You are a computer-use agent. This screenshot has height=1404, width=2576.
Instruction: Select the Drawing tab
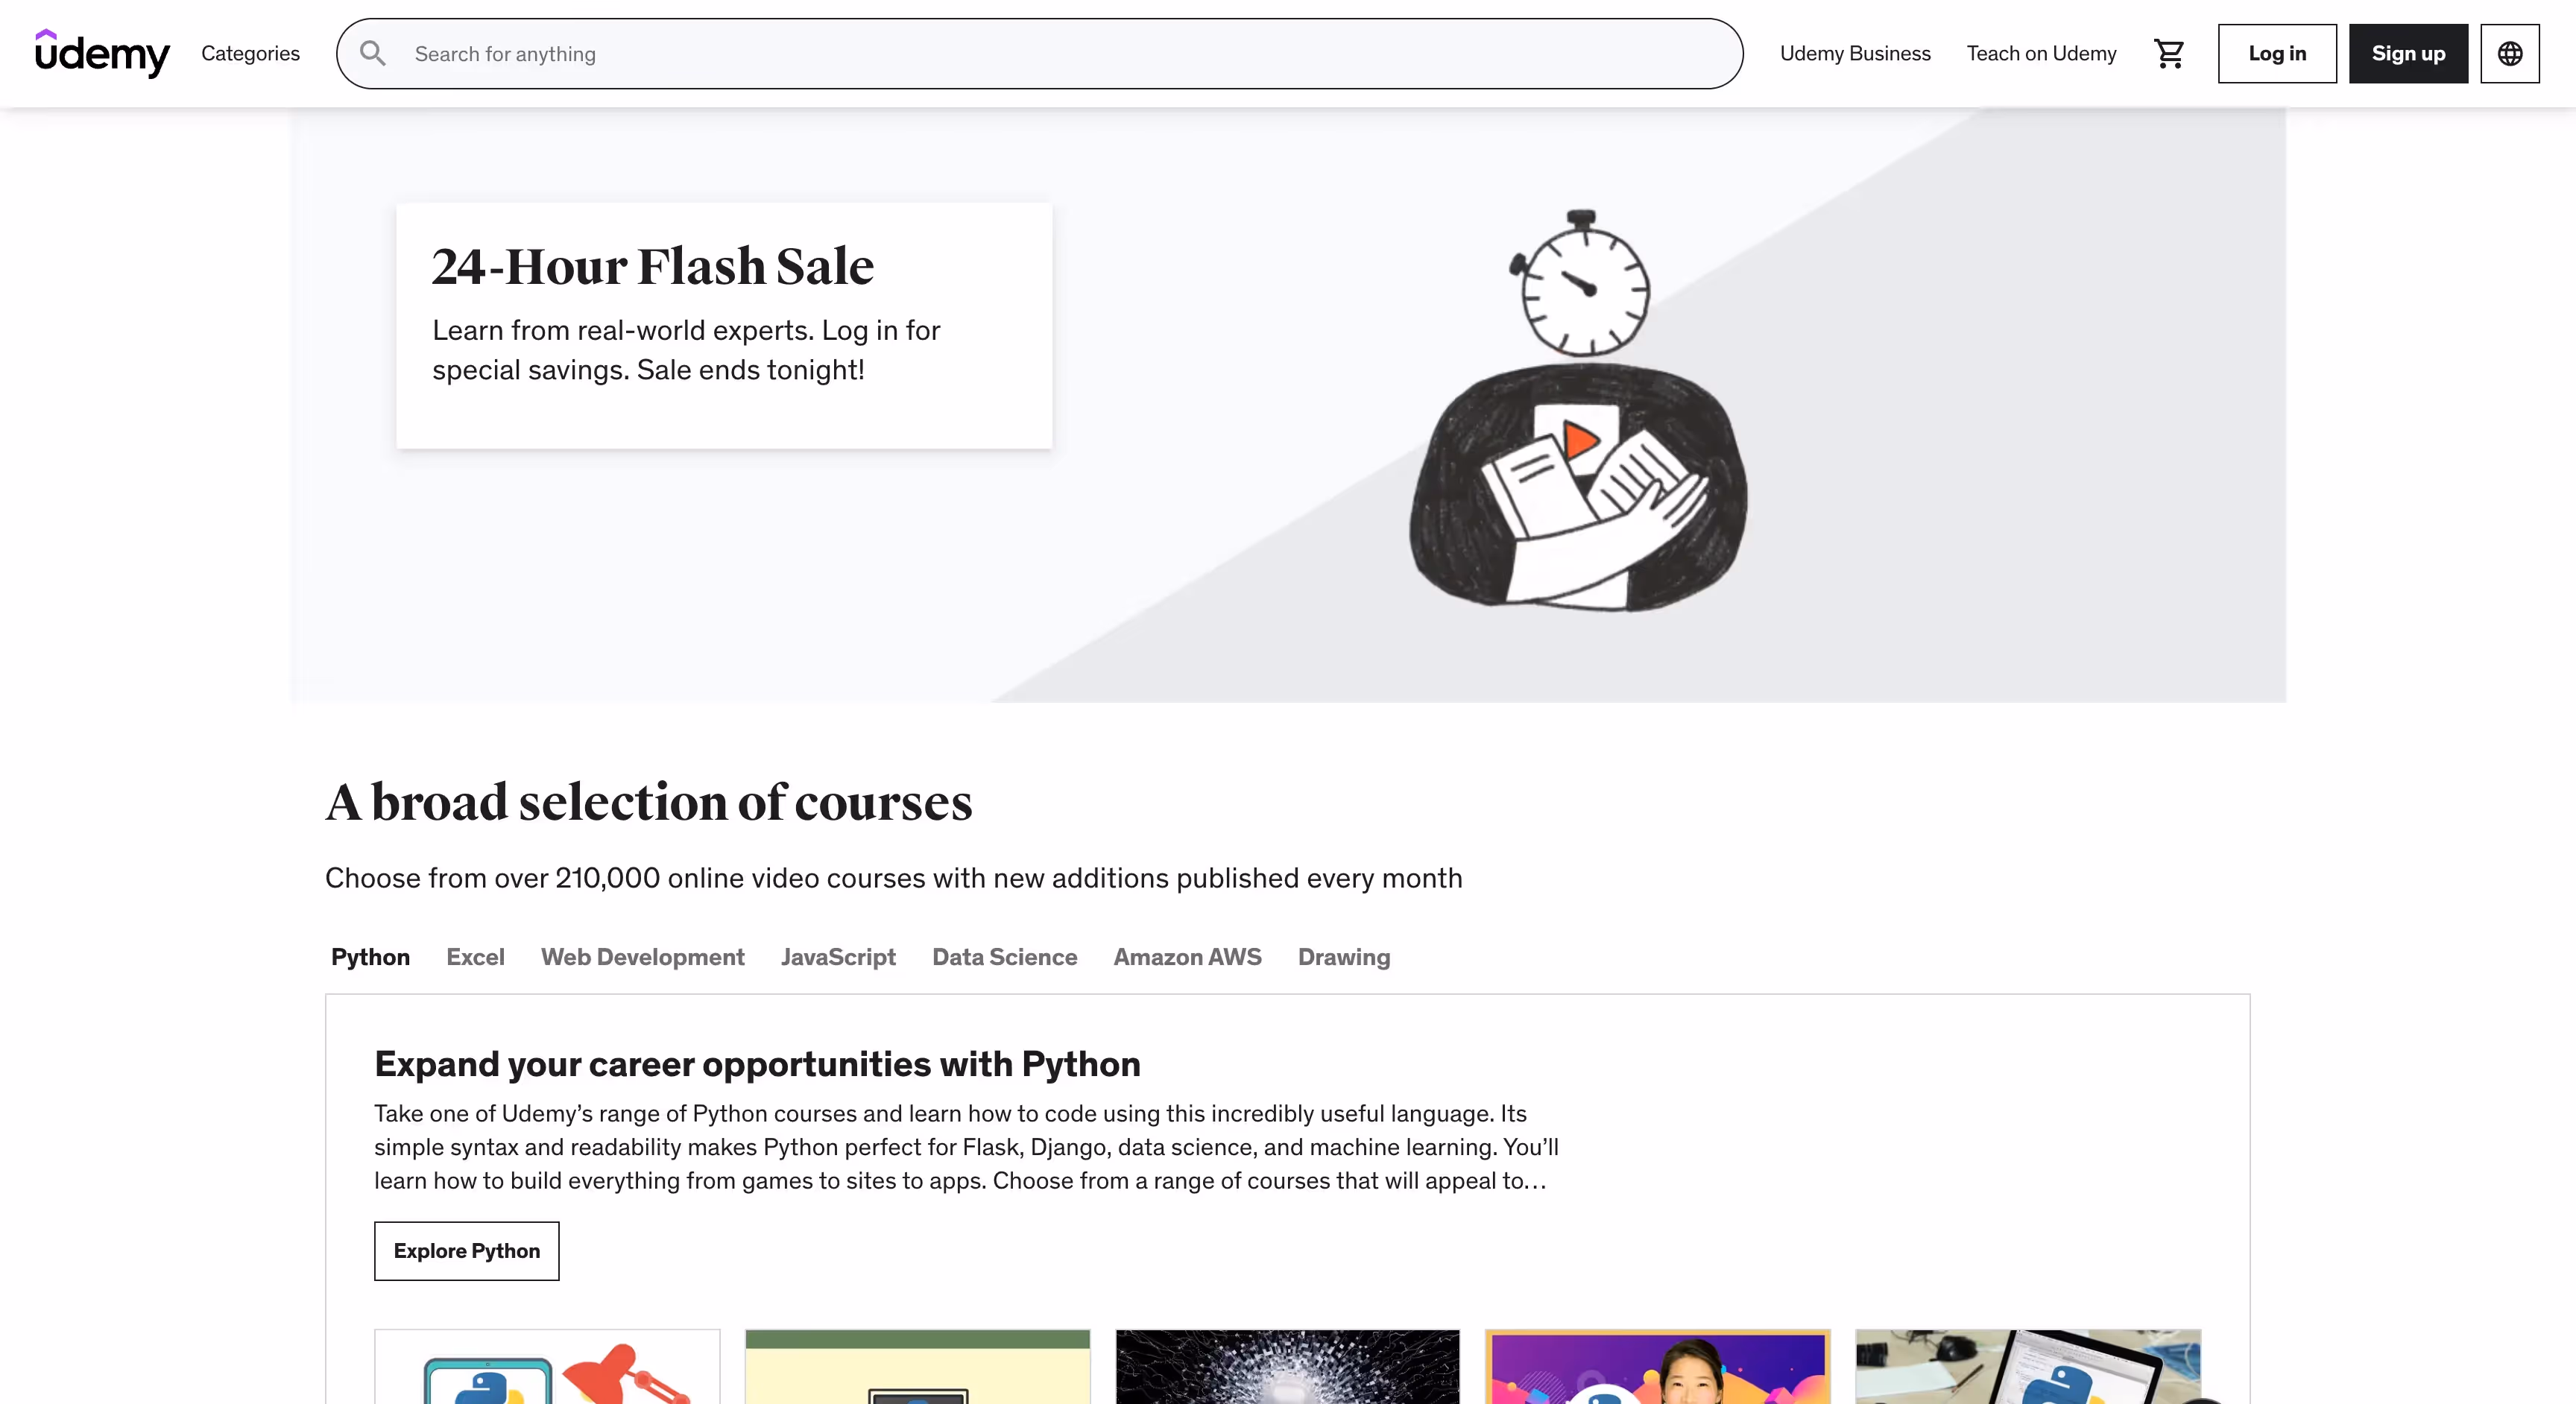(1343, 957)
